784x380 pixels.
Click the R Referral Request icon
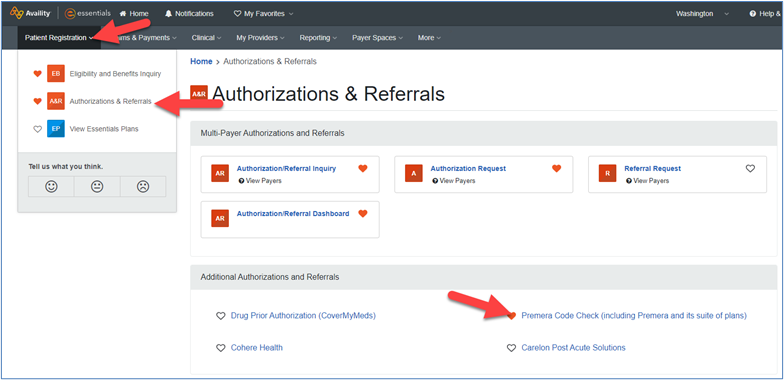[x=608, y=173]
